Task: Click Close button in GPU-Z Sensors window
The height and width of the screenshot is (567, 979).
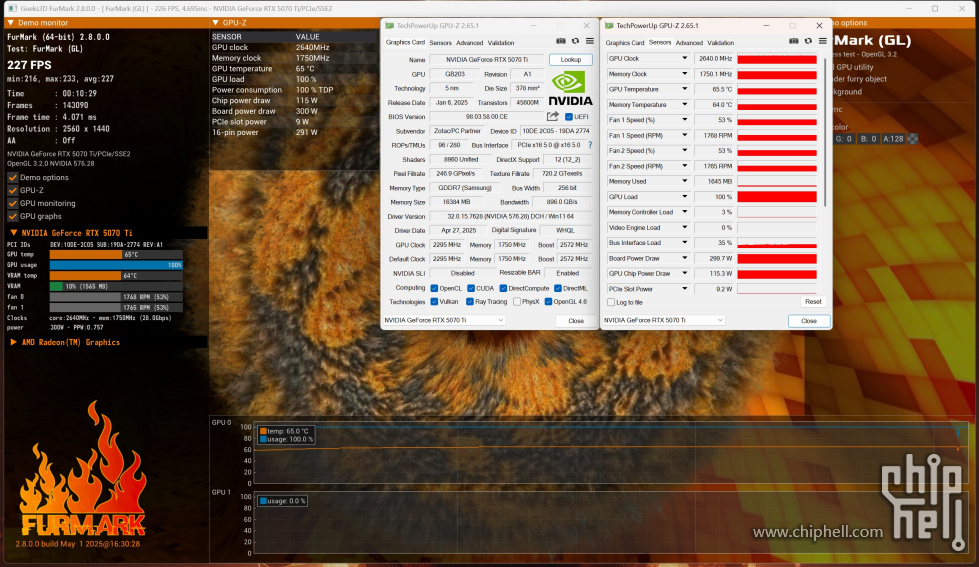Action: point(809,320)
